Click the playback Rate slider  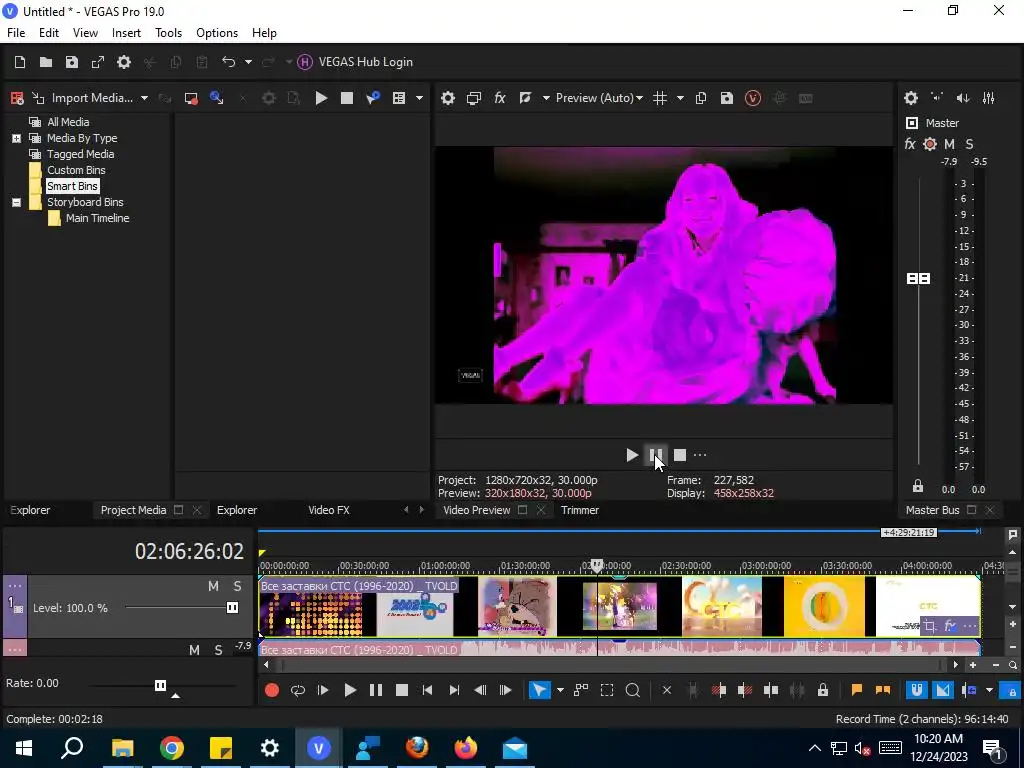(160, 685)
